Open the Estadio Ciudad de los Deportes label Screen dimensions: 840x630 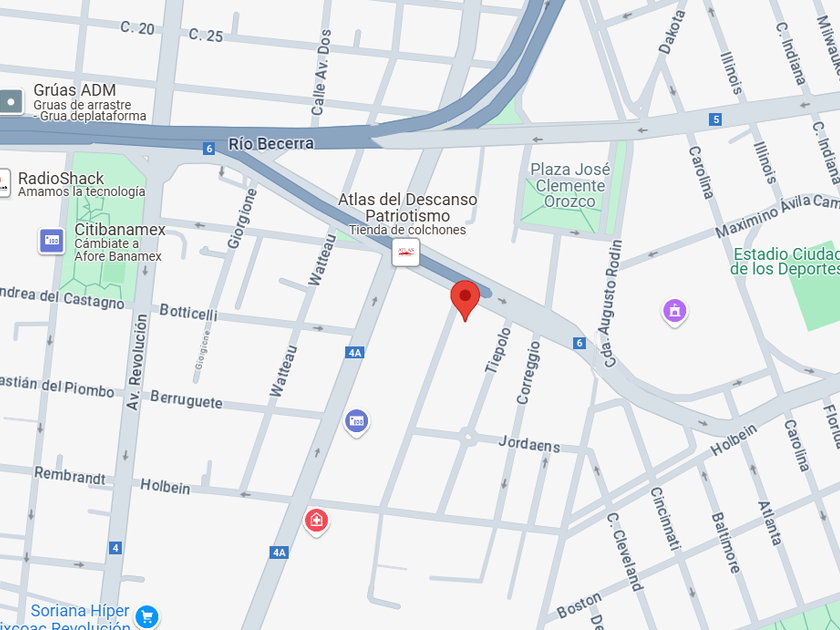click(785, 261)
